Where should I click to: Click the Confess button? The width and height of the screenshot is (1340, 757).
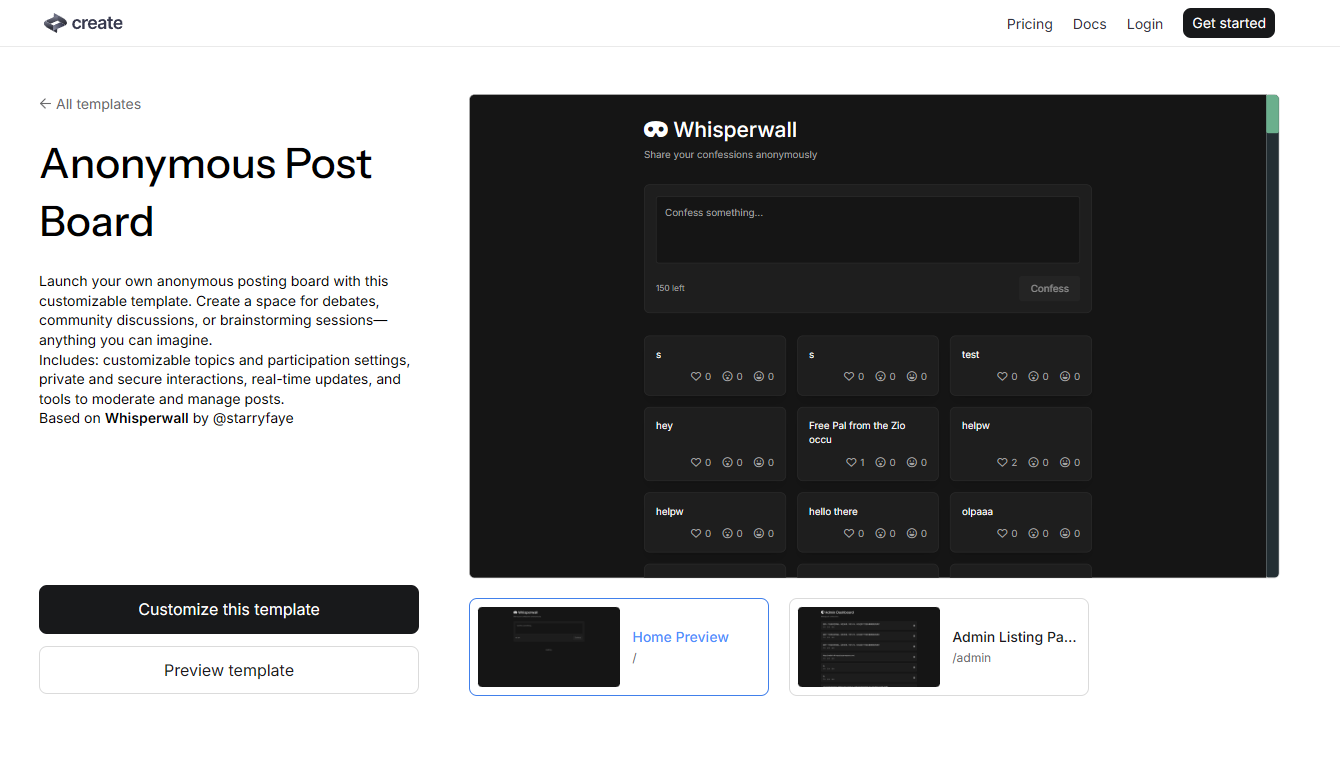click(1050, 288)
